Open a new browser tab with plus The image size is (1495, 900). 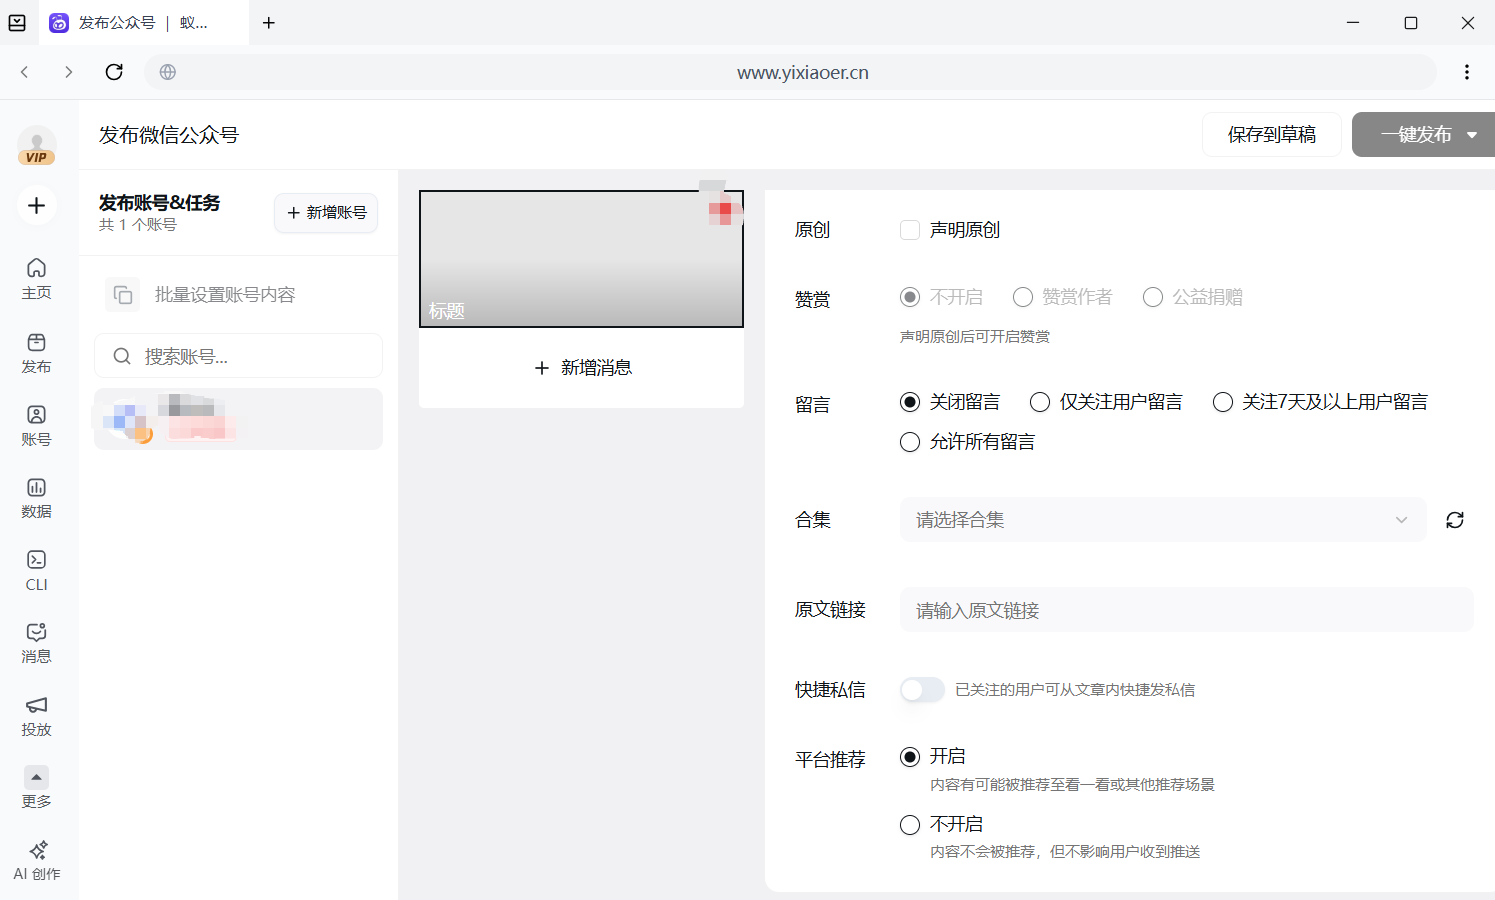[x=269, y=22]
